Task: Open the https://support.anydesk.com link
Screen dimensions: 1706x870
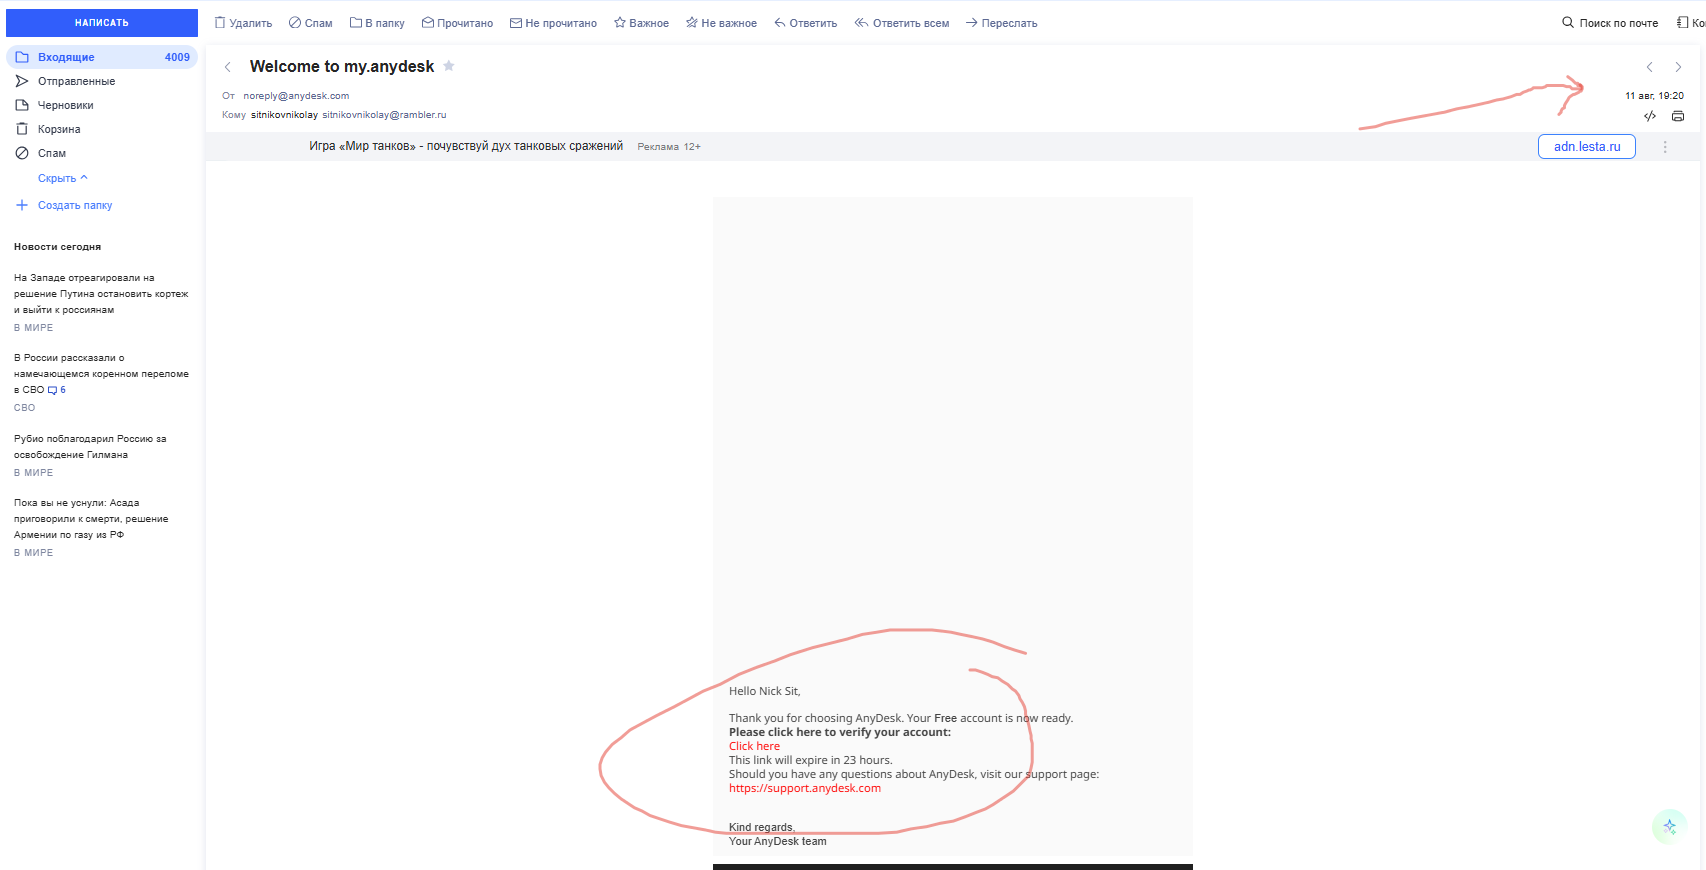Action: point(805,788)
